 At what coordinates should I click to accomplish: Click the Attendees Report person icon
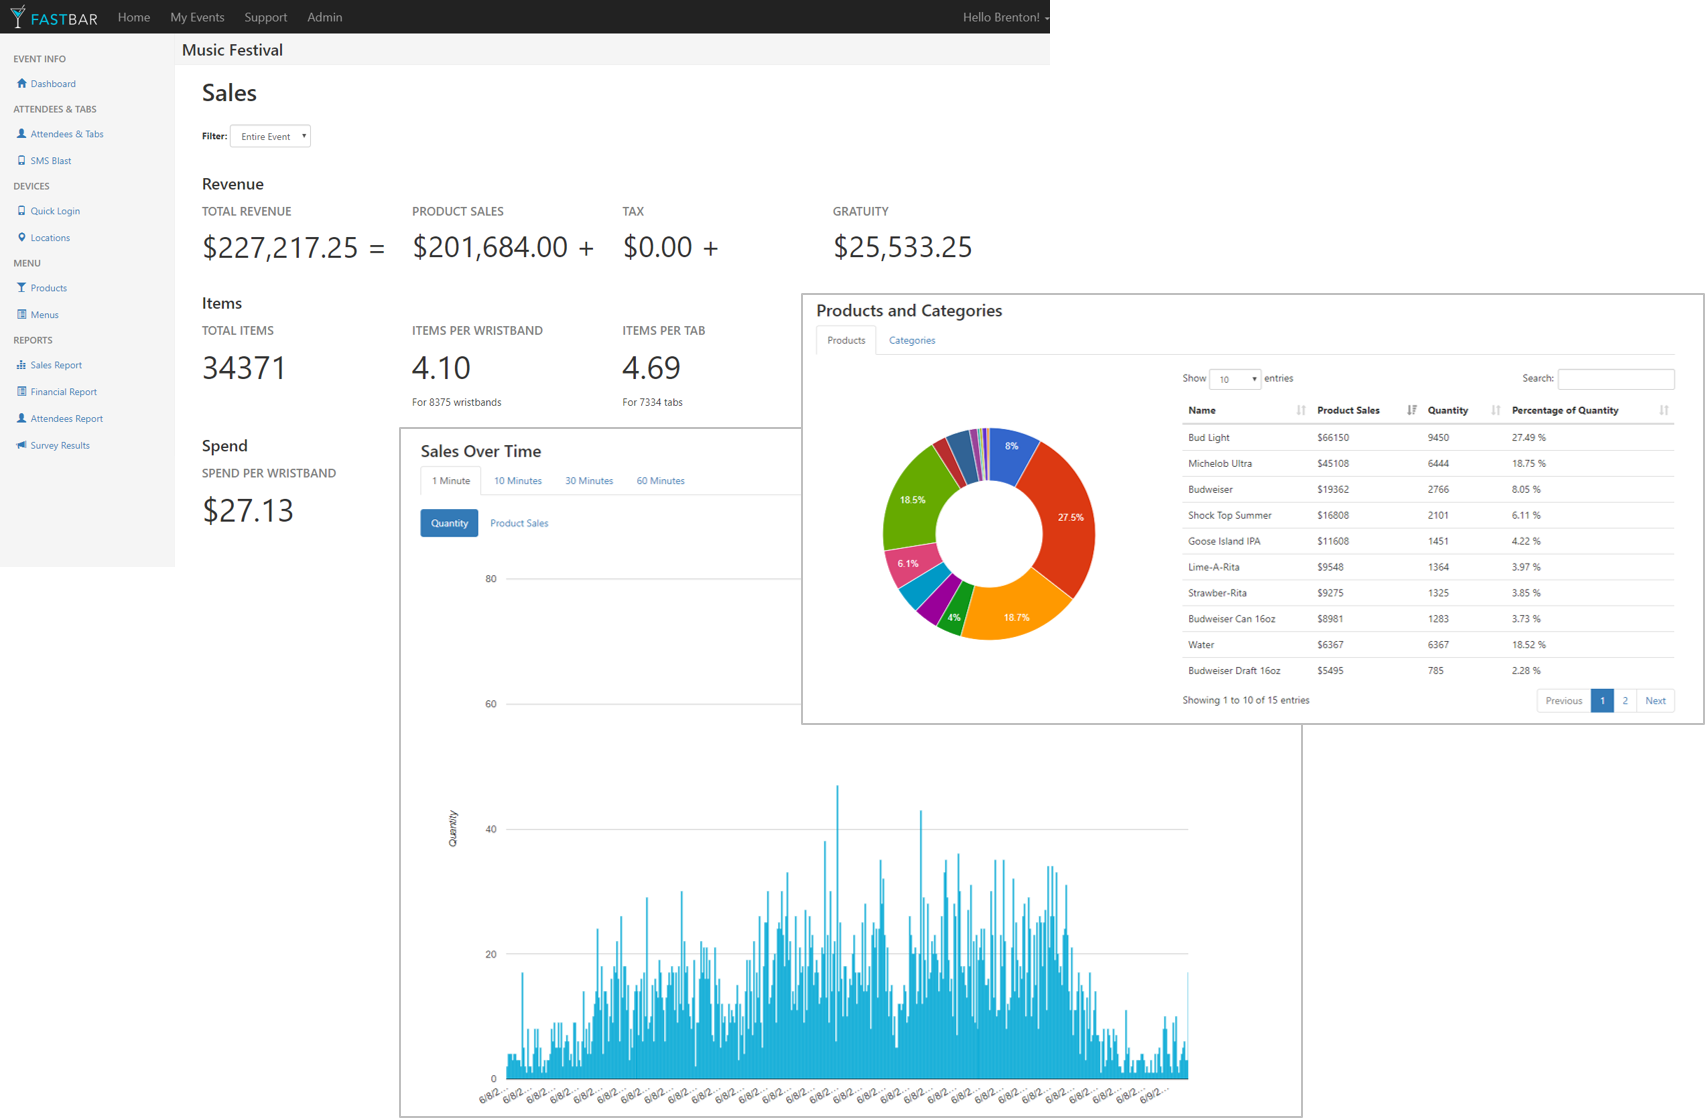[x=21, y=418]
